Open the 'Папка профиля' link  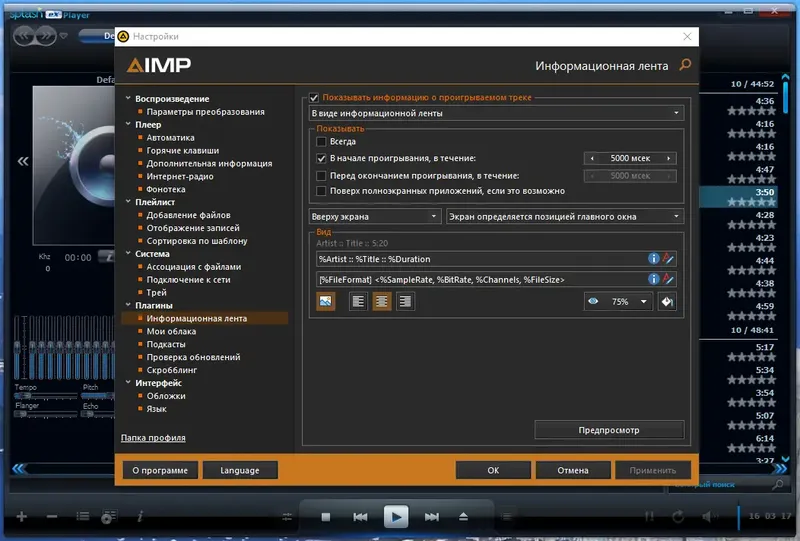153,437
